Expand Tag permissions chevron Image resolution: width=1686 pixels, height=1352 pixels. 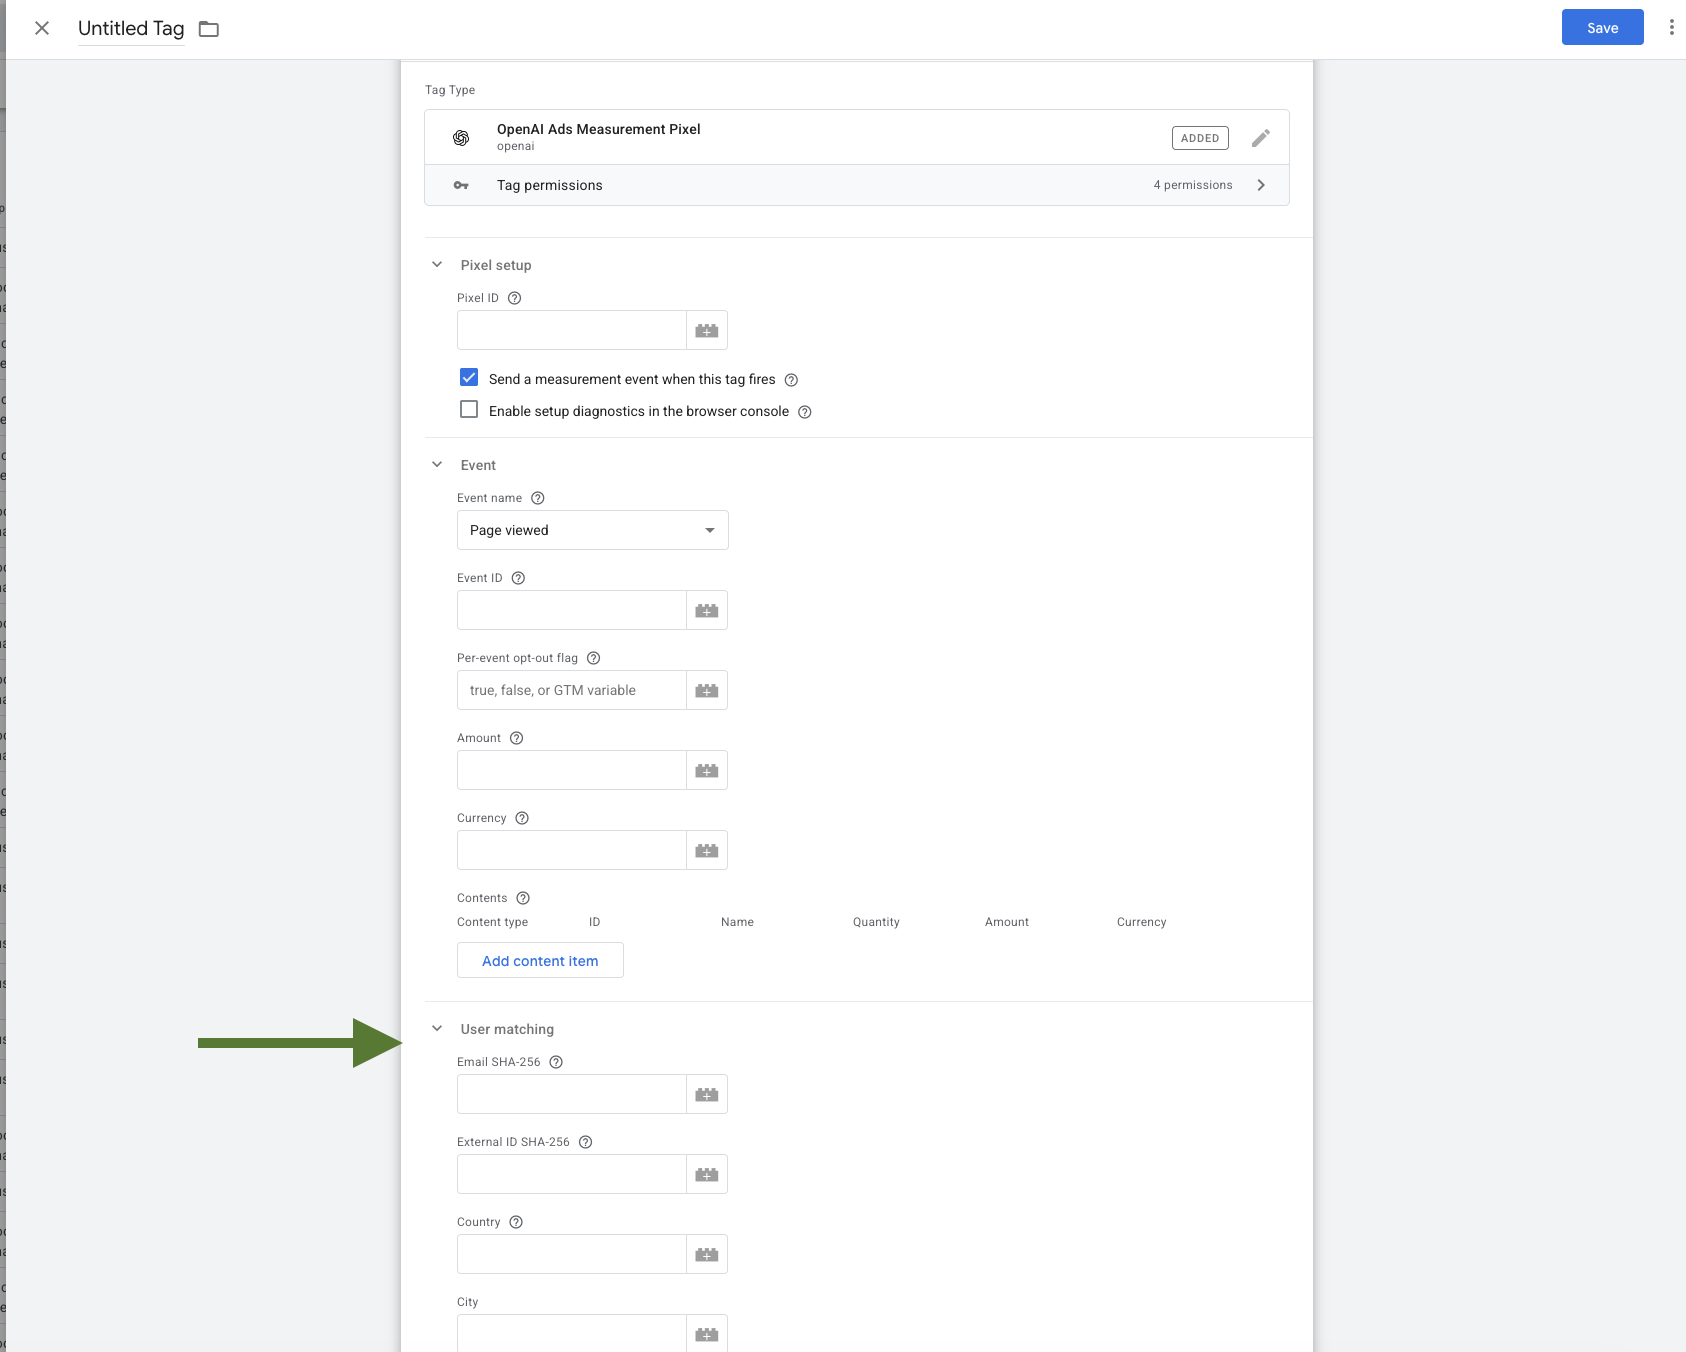(x=1261, y=185)
